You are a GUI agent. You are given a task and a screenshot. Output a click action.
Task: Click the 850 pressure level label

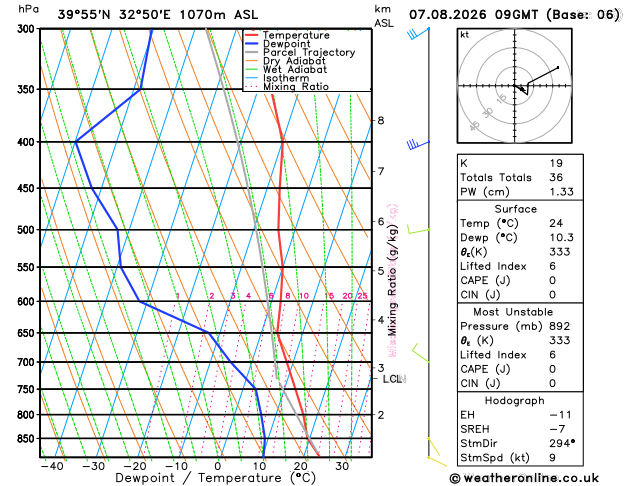(28, 439)
